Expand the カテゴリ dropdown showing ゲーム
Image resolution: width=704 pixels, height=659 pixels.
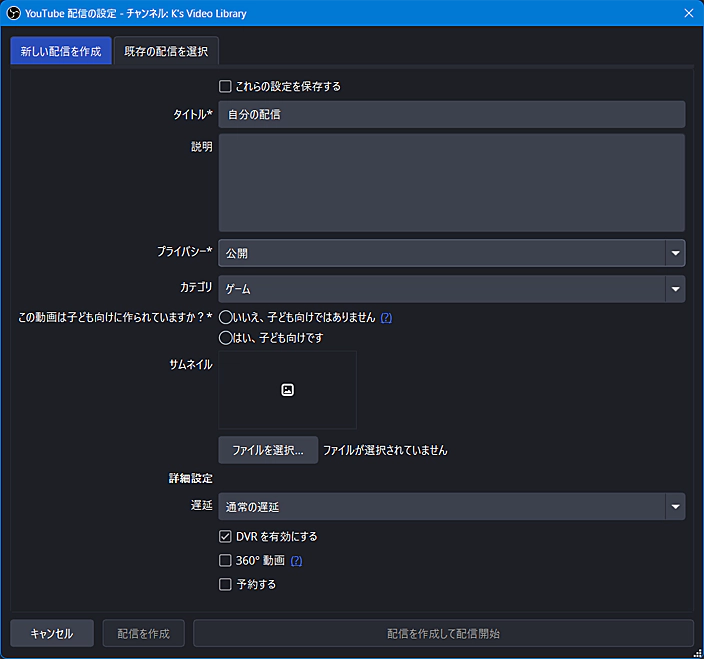tap(452, 289)
